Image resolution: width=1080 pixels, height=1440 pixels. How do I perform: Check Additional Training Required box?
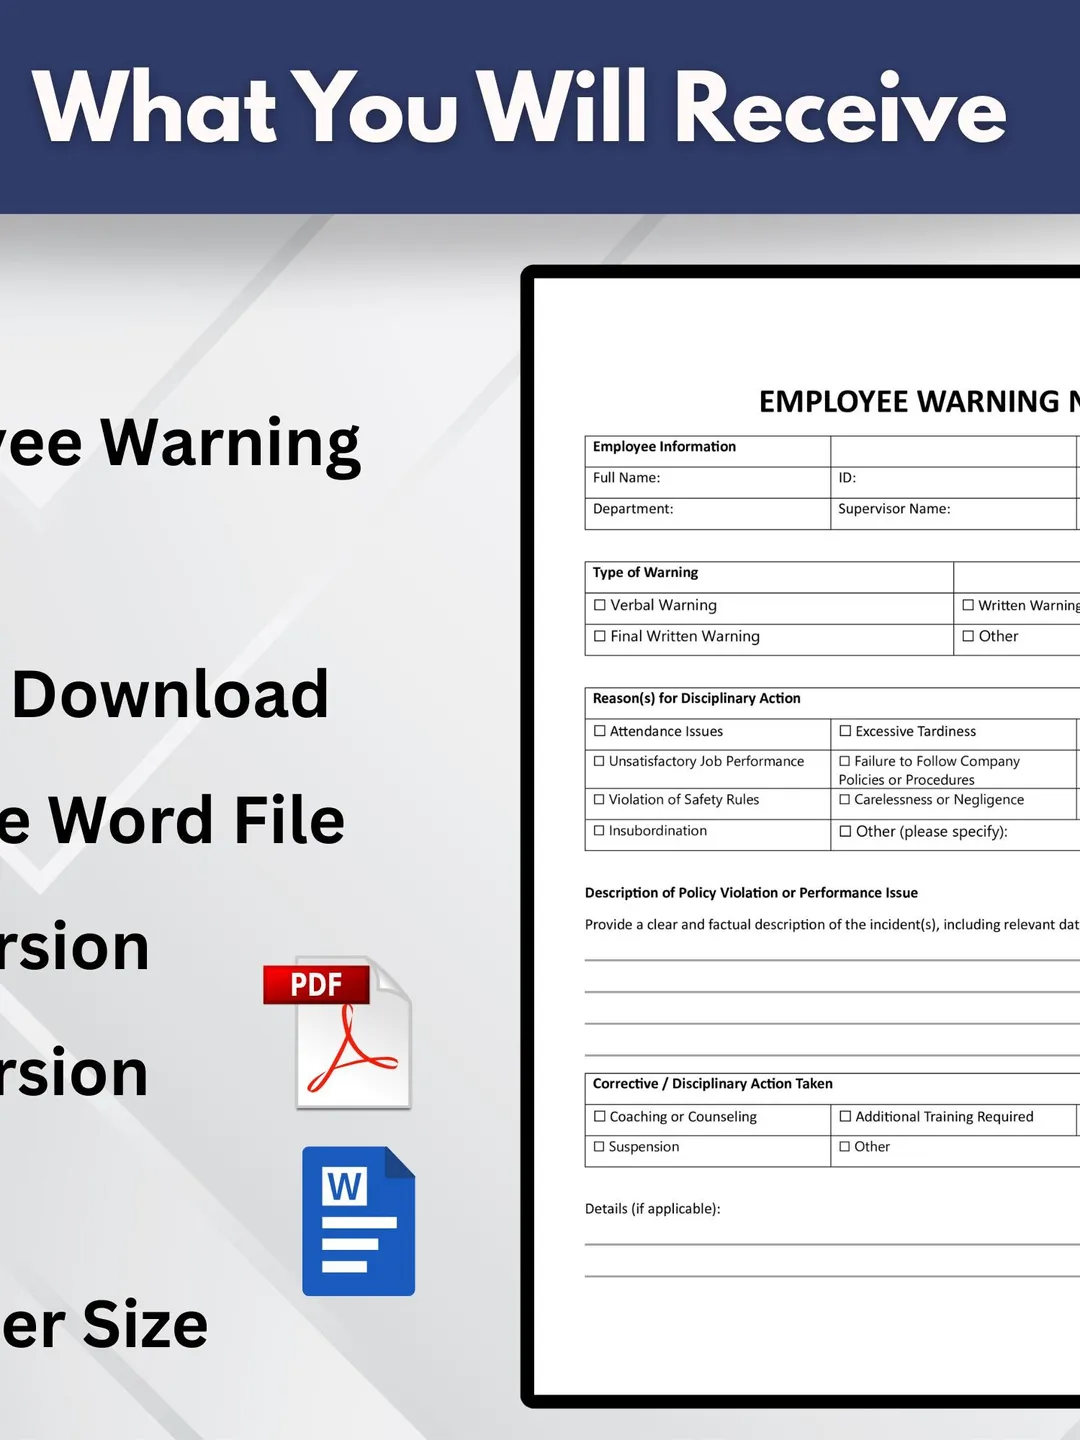click(845, 1116)
